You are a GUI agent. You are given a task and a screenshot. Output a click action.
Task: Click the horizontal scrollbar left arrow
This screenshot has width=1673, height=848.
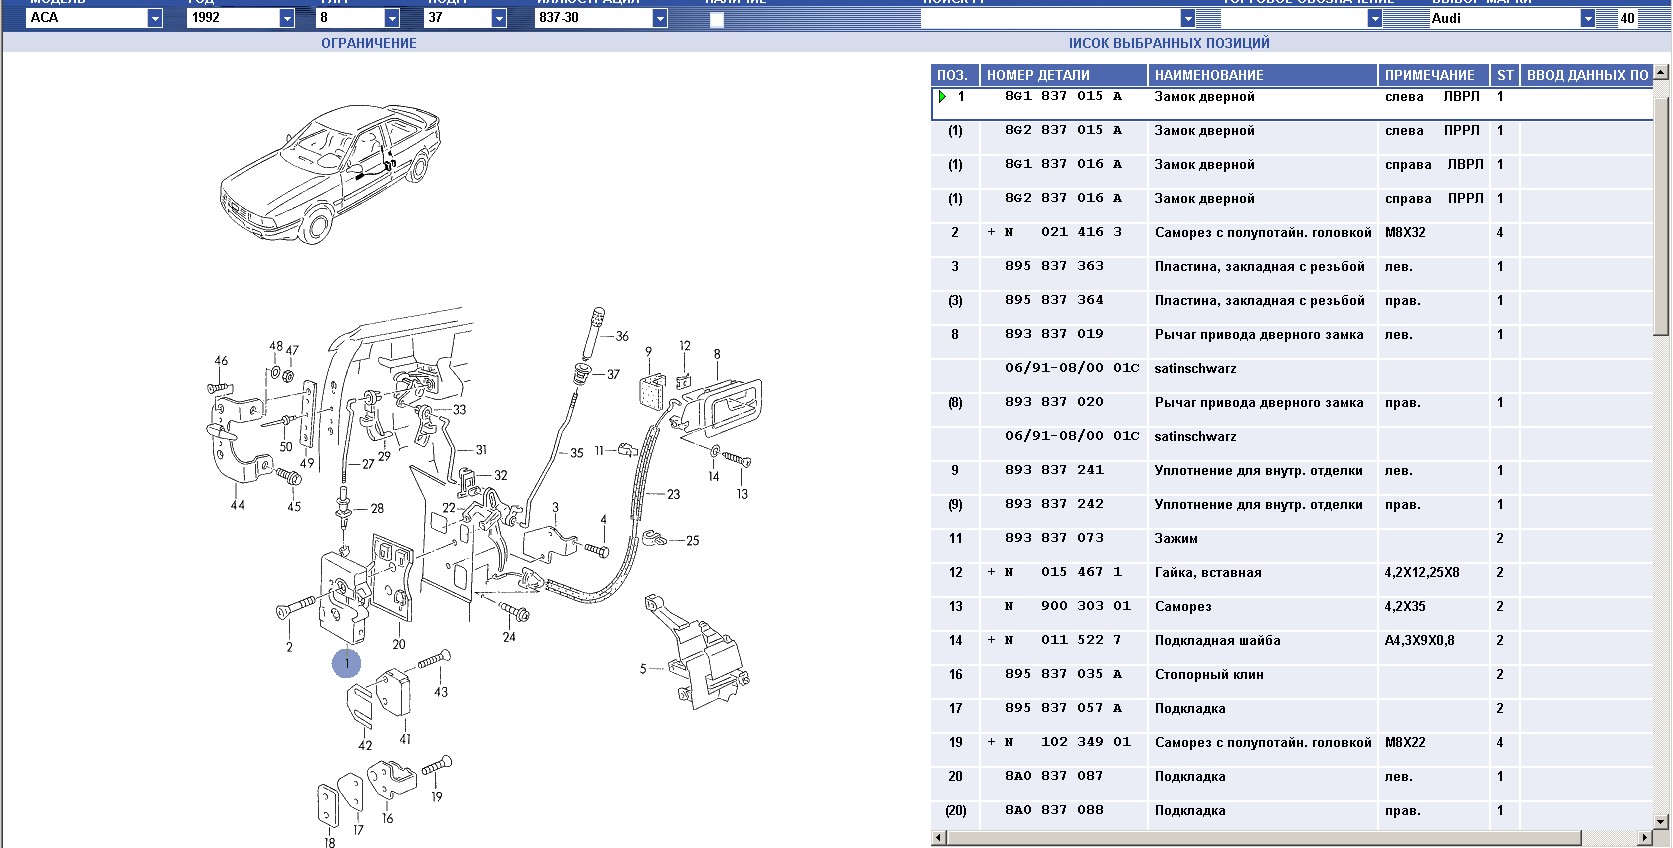tap(939, 837)
